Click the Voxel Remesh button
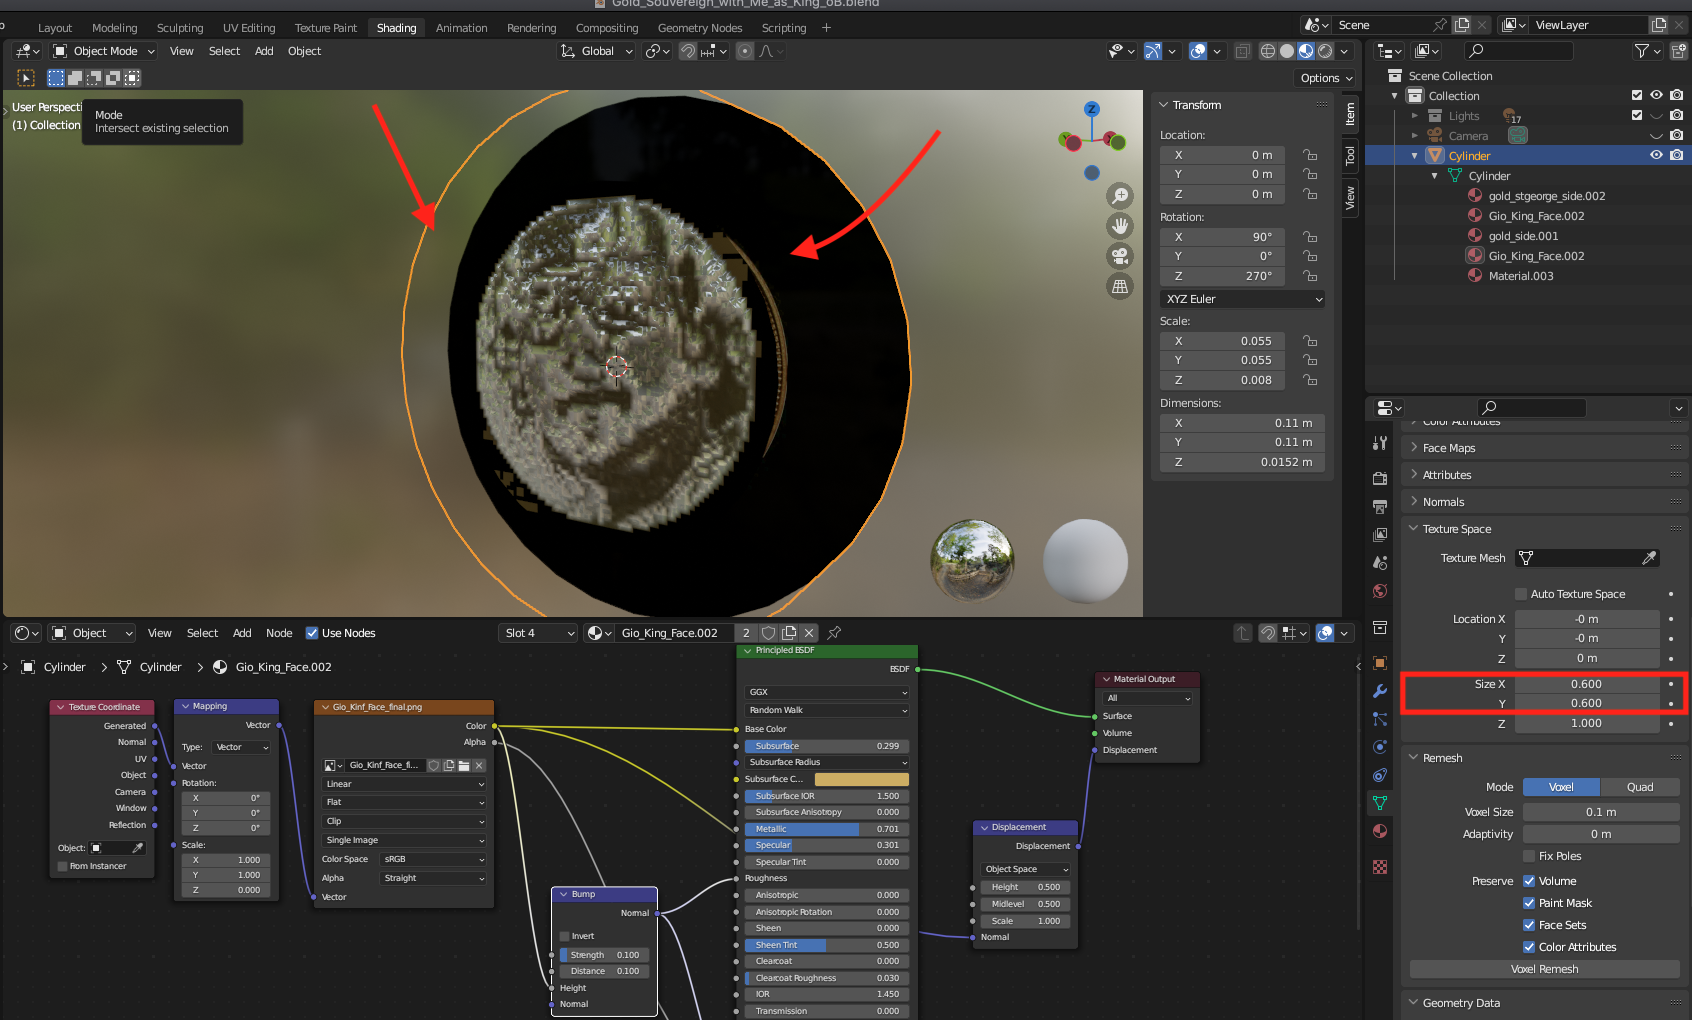The image size is (1692, 1020). 1544,969
